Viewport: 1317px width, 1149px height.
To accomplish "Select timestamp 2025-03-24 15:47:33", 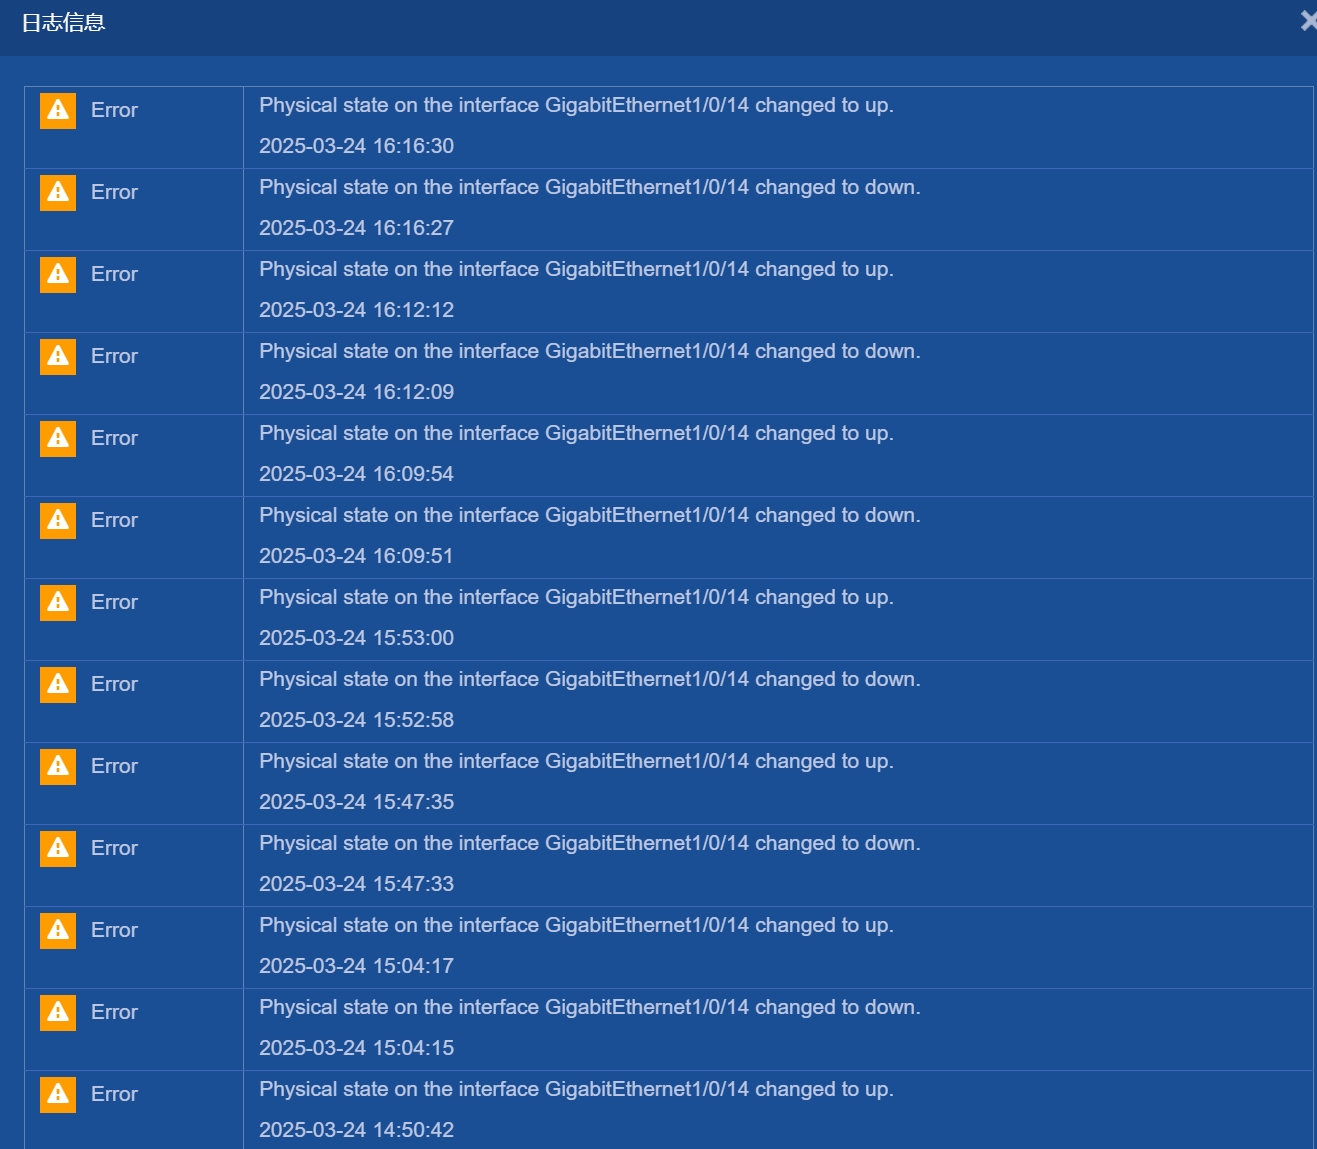I will (356, 884).
